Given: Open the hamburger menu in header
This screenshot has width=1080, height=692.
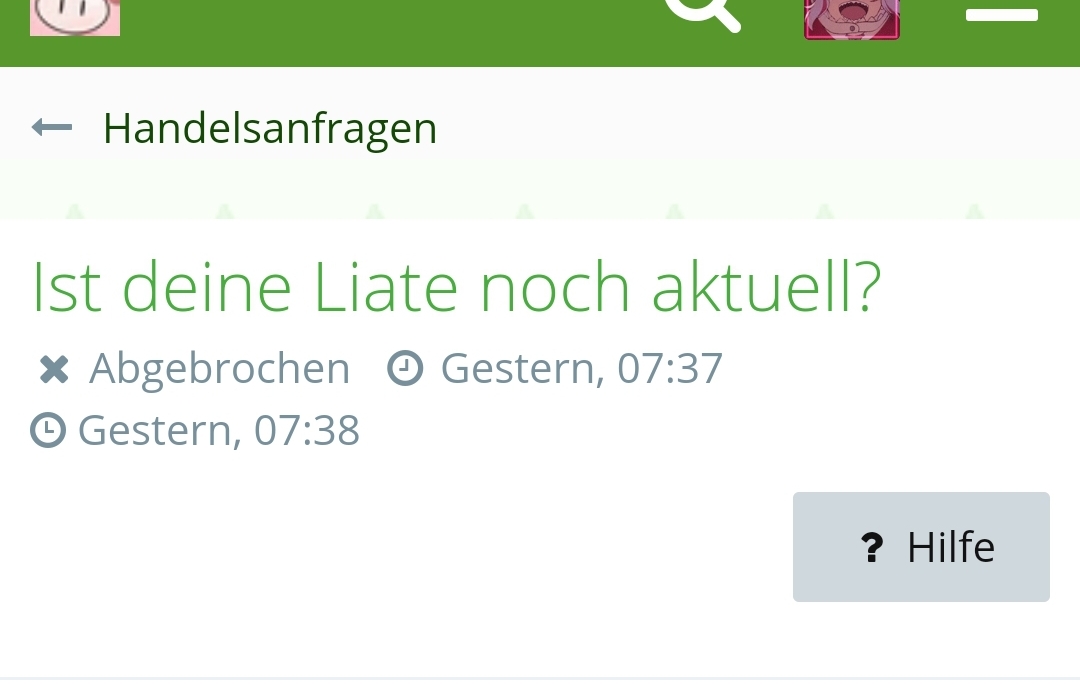Looking at the screenshot, I should [1001, 15].
